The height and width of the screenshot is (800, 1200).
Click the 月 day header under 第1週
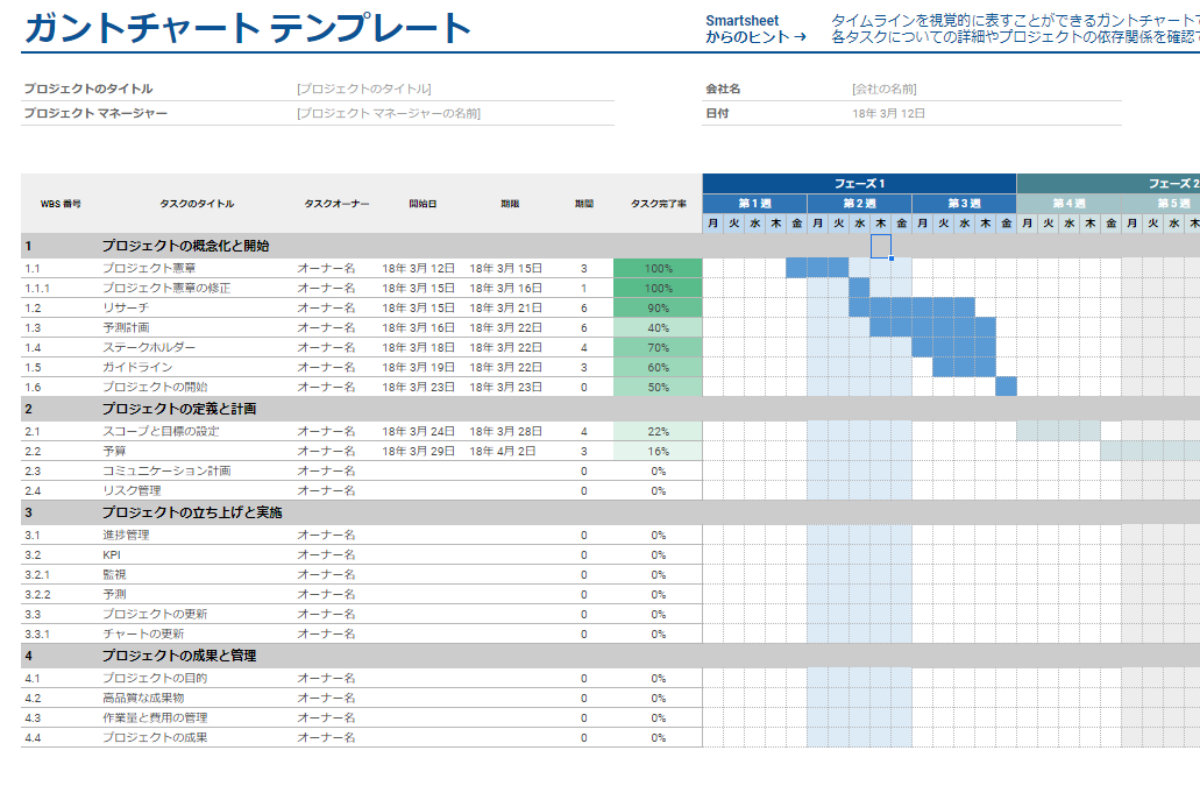(x=712, y=222)
